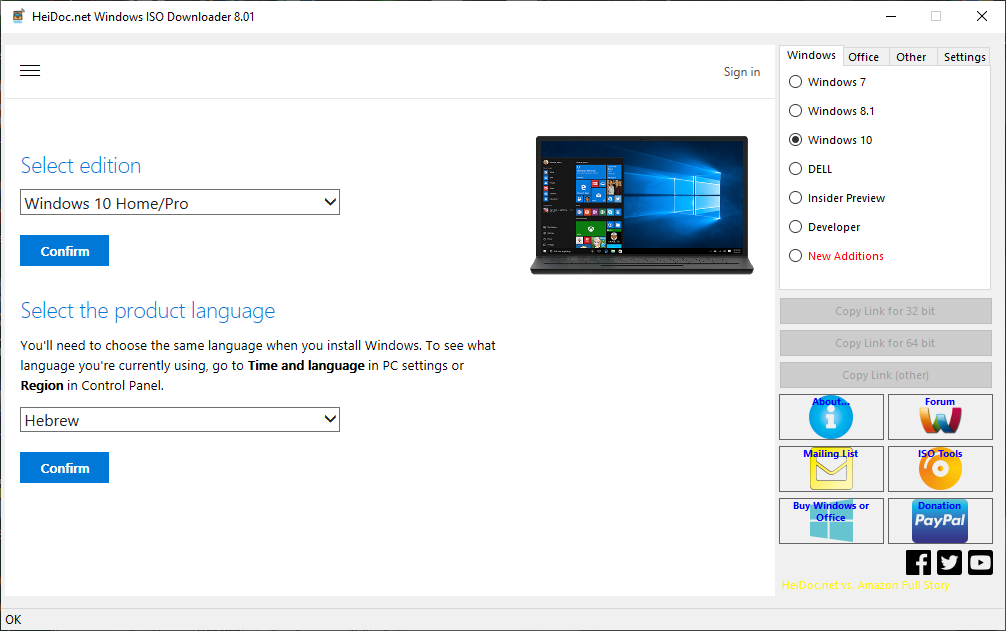Click the OK status bar text
Viewport: 1006px width, 631px height.
click(13, 619)
